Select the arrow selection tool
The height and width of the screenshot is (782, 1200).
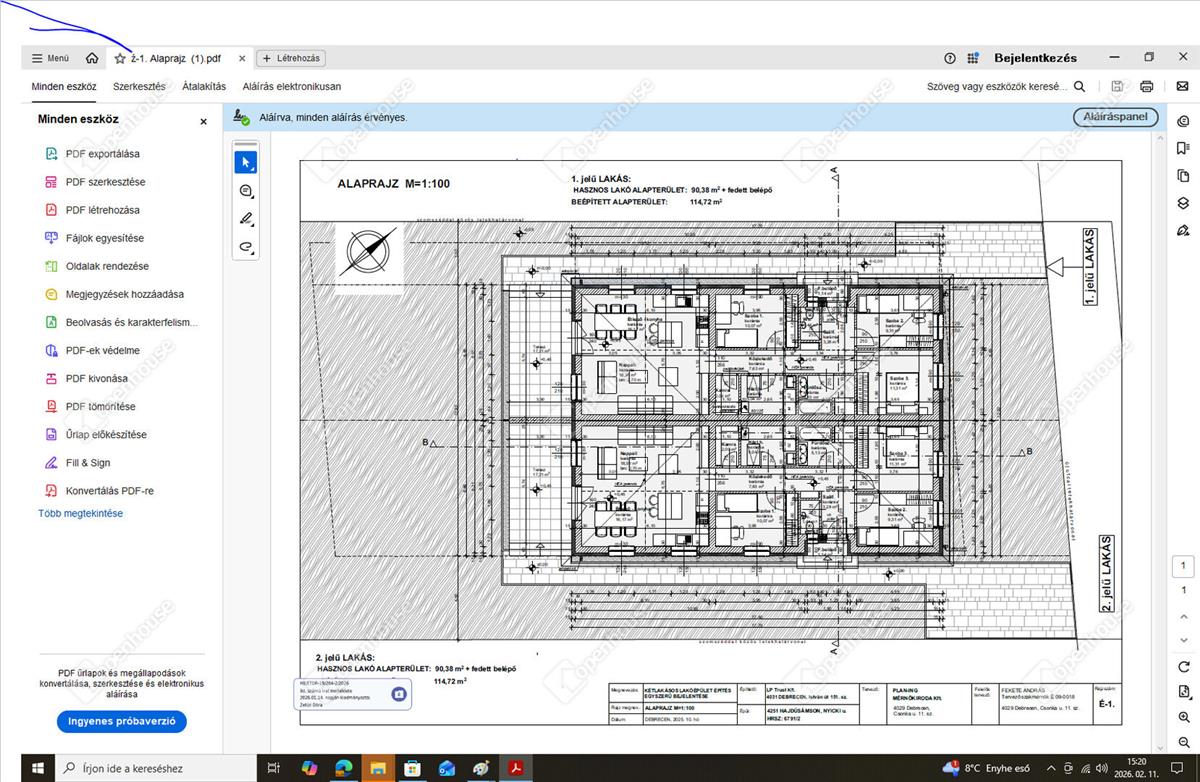pyautogui.click(x=246, y=162)
